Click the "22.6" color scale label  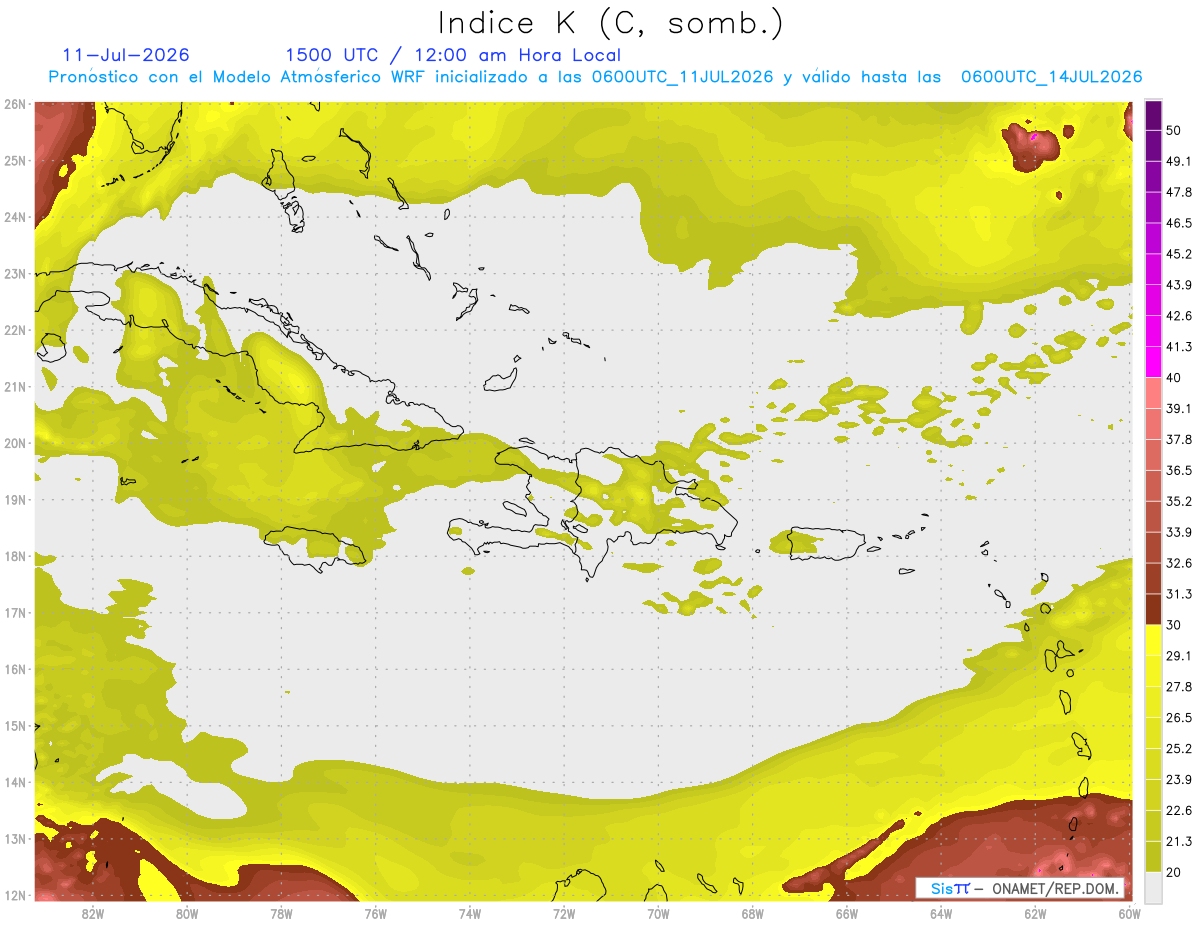tap(1178, 810)
